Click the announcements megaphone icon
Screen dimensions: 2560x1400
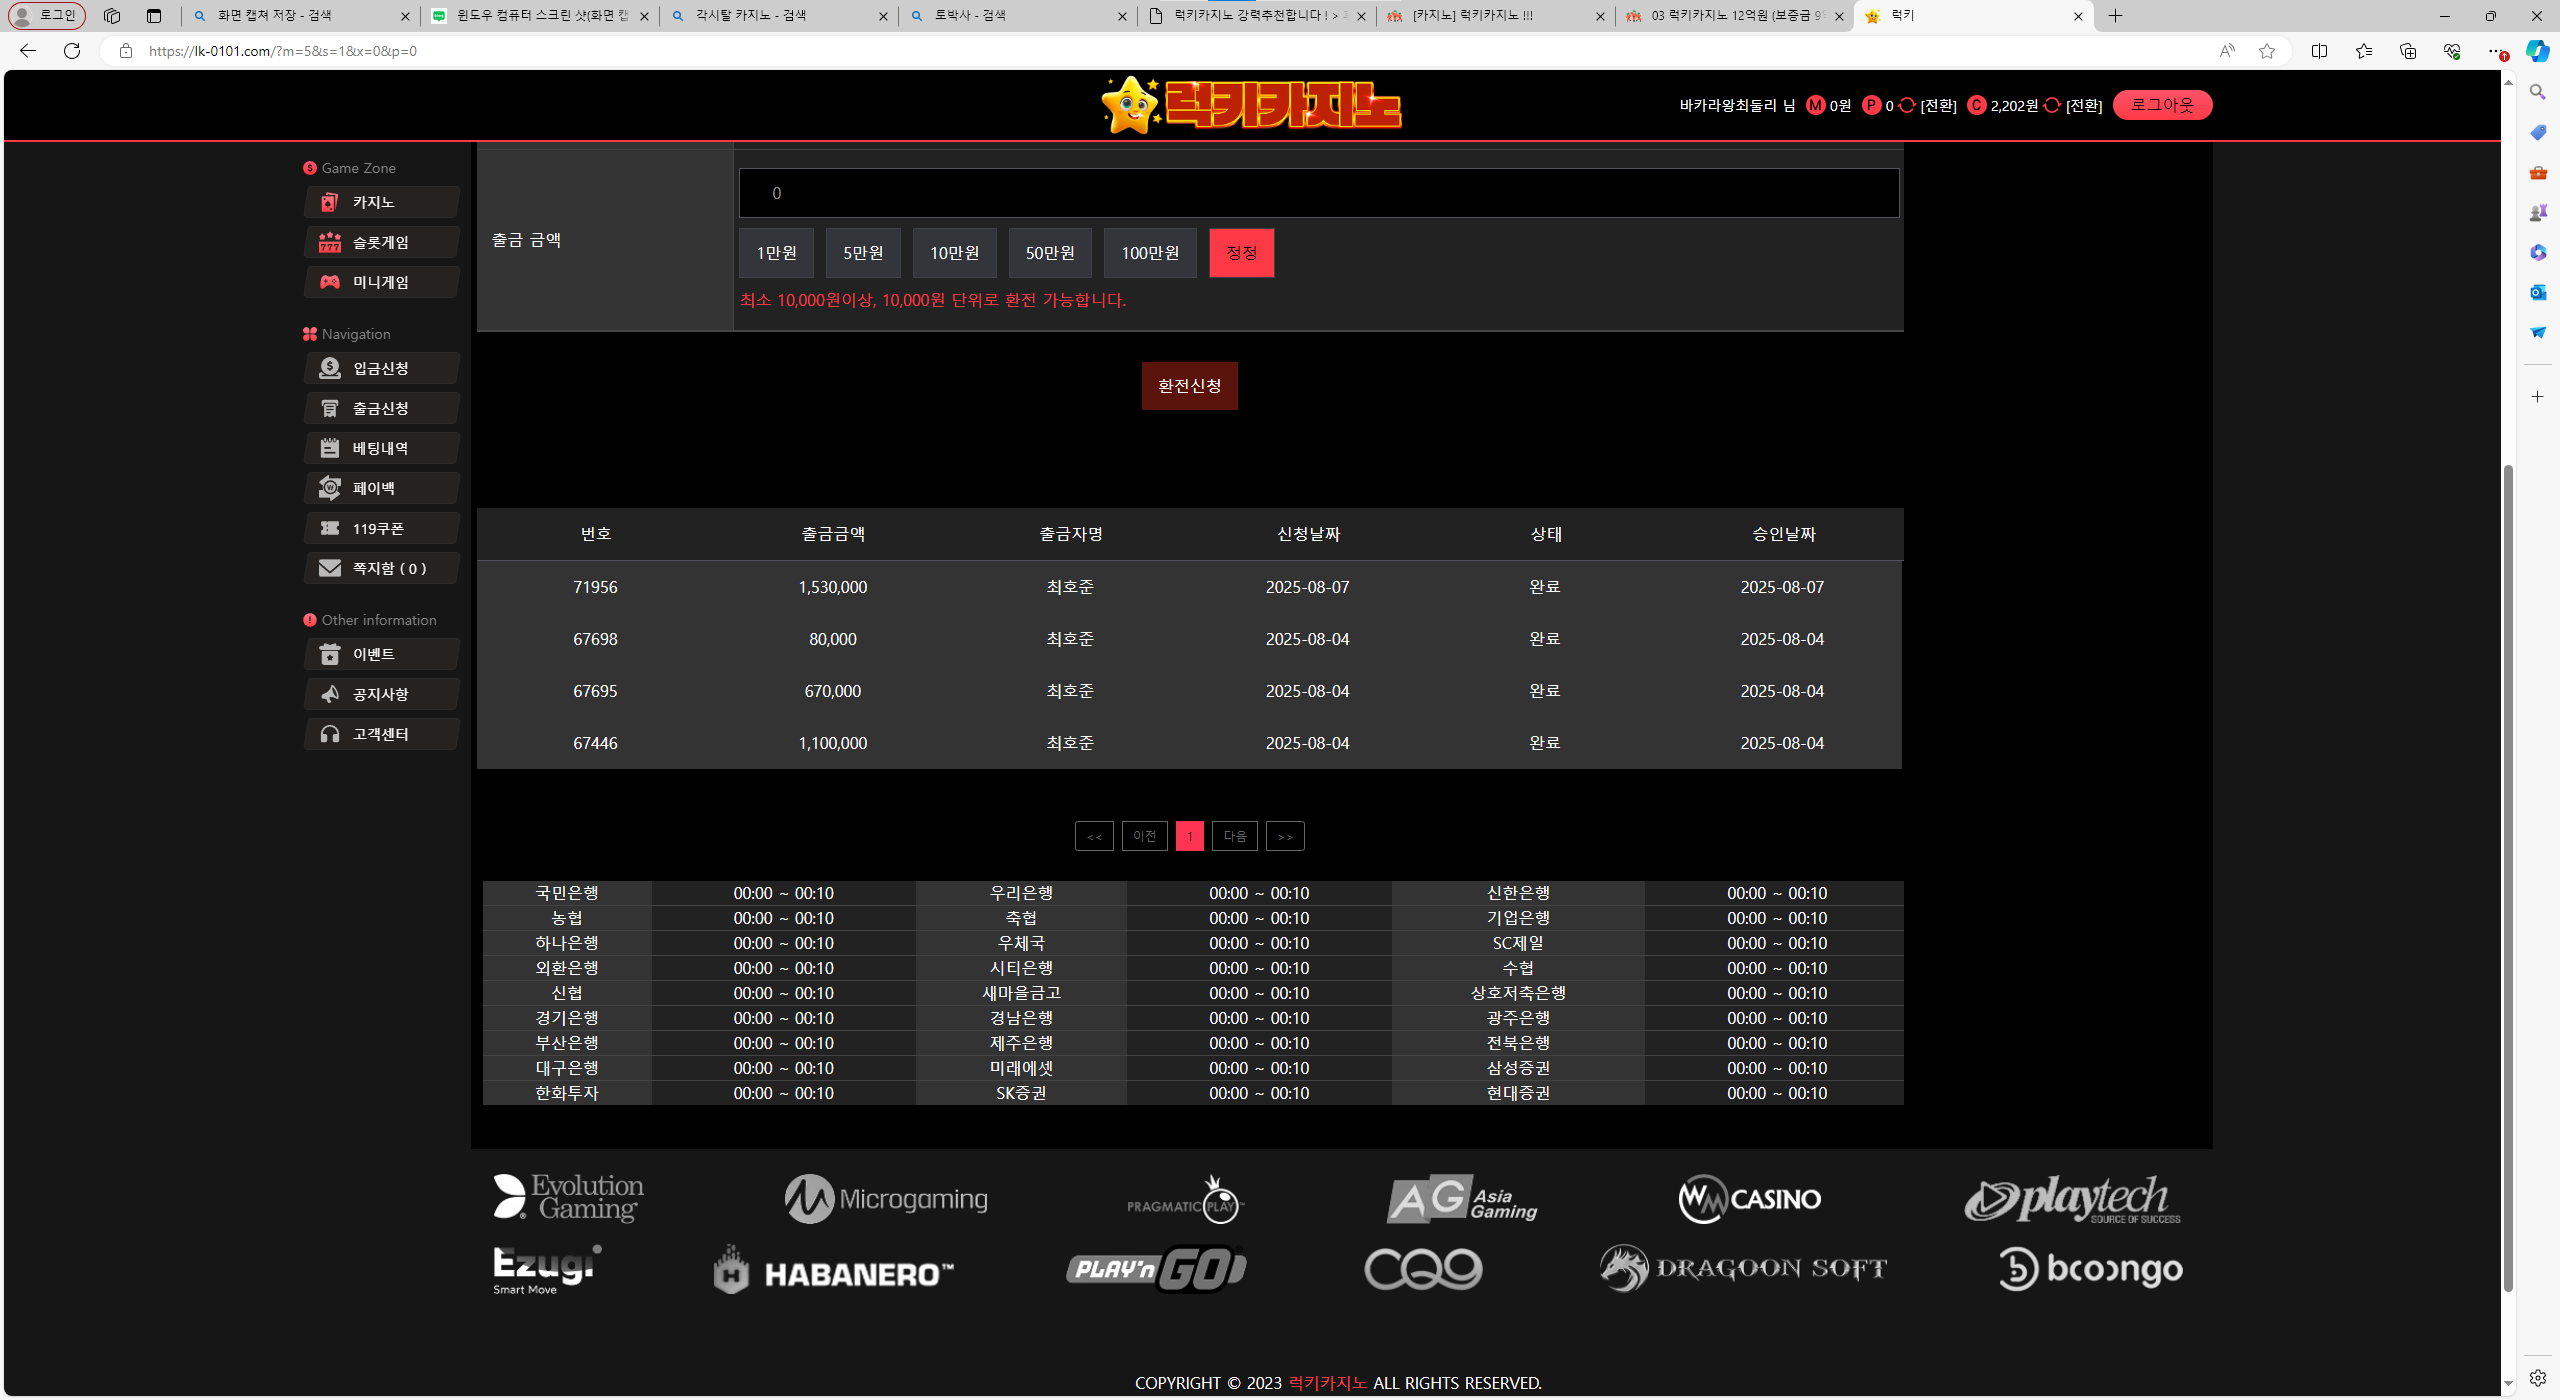coord(329,694)
